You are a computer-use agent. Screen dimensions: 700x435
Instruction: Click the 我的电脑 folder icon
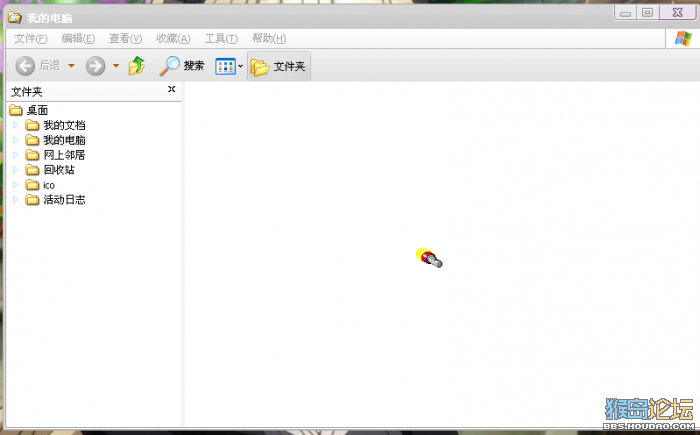(x=32, y=140)
